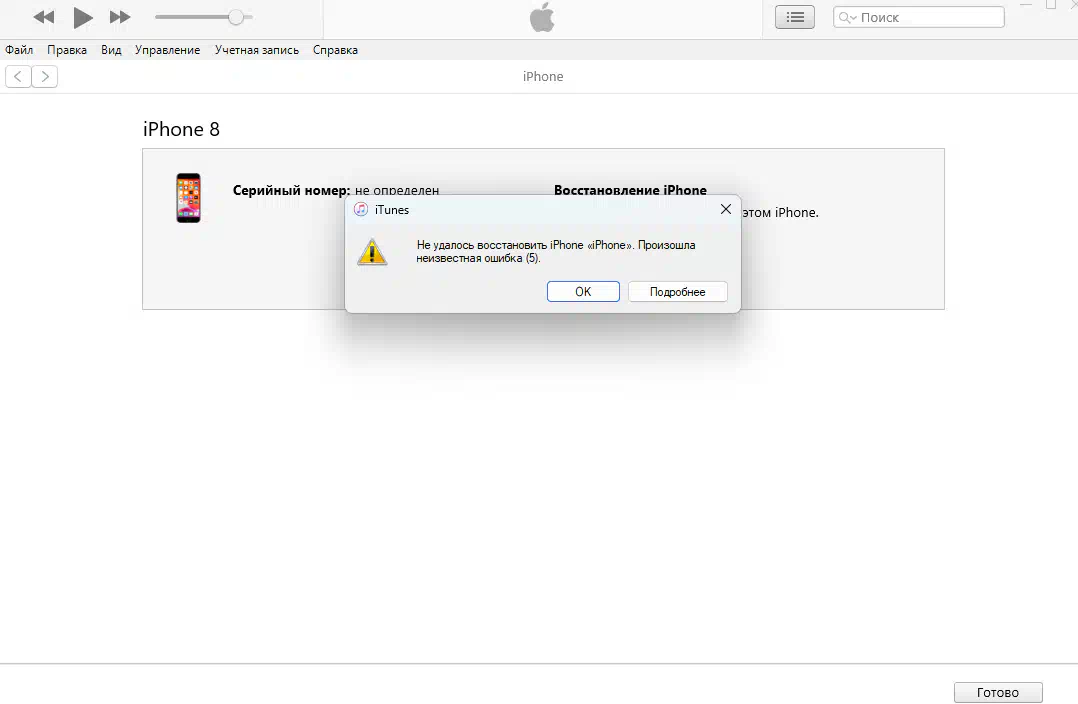Open the search magnifier dropdown
This screenshot has width=1078, height=704.
coord(847,17)
